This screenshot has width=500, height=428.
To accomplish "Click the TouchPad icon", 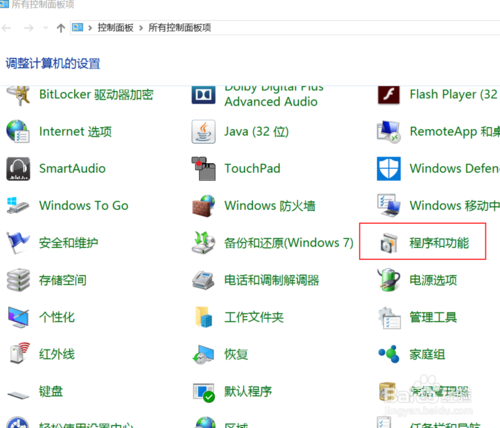I will (x=203, y=169).
